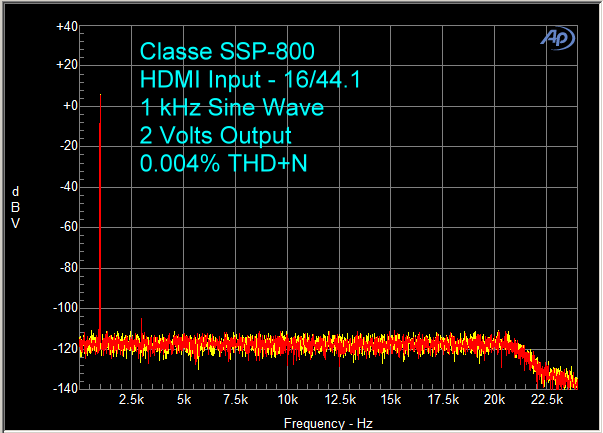The width and height of the screenshot is (603, 433).
Task: Click the -140 label on the y-axis
Action: click(64, 389)
